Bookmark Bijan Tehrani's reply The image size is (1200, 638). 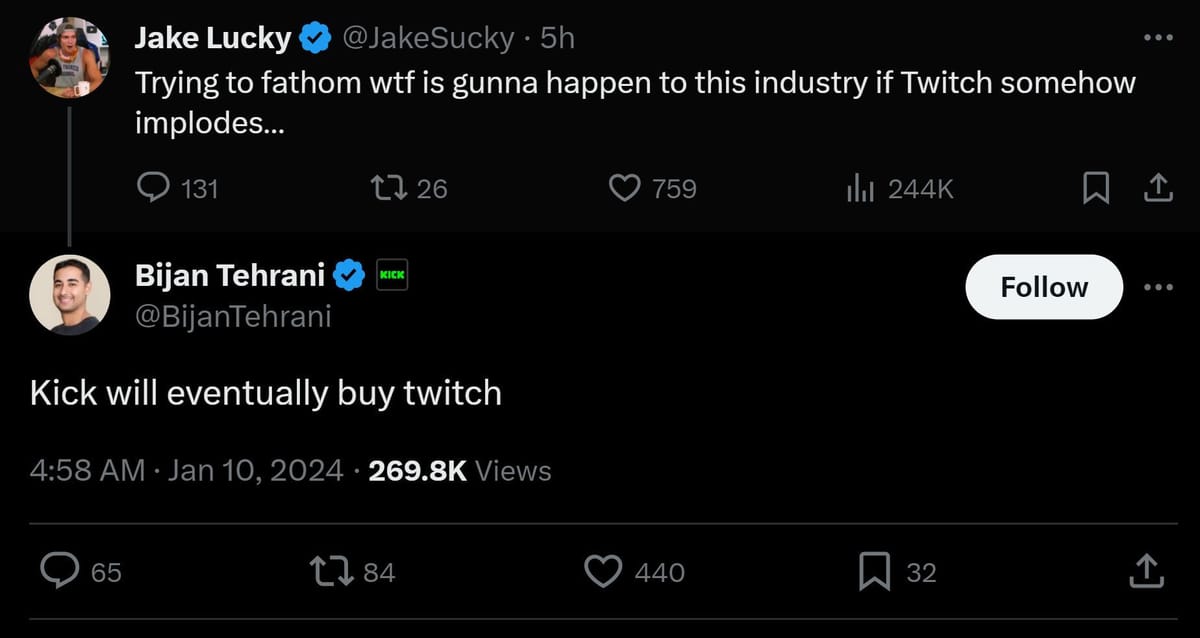point(875,571)
